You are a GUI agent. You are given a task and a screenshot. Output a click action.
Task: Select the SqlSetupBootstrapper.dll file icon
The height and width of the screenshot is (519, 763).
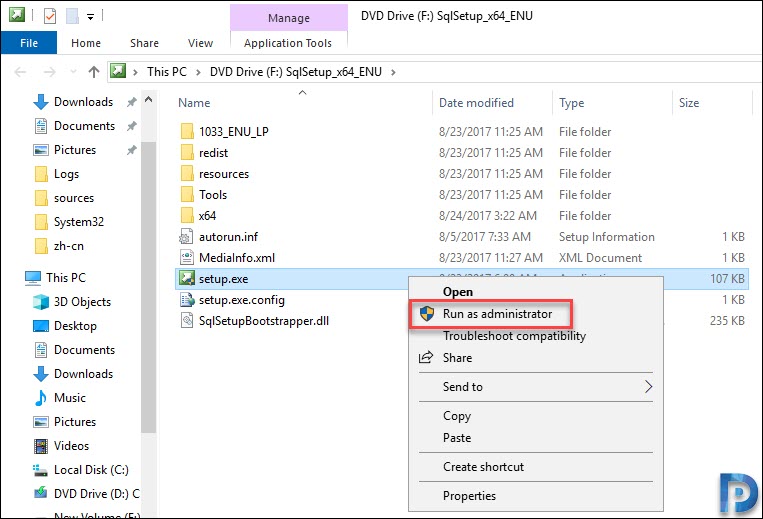point(187,321)
